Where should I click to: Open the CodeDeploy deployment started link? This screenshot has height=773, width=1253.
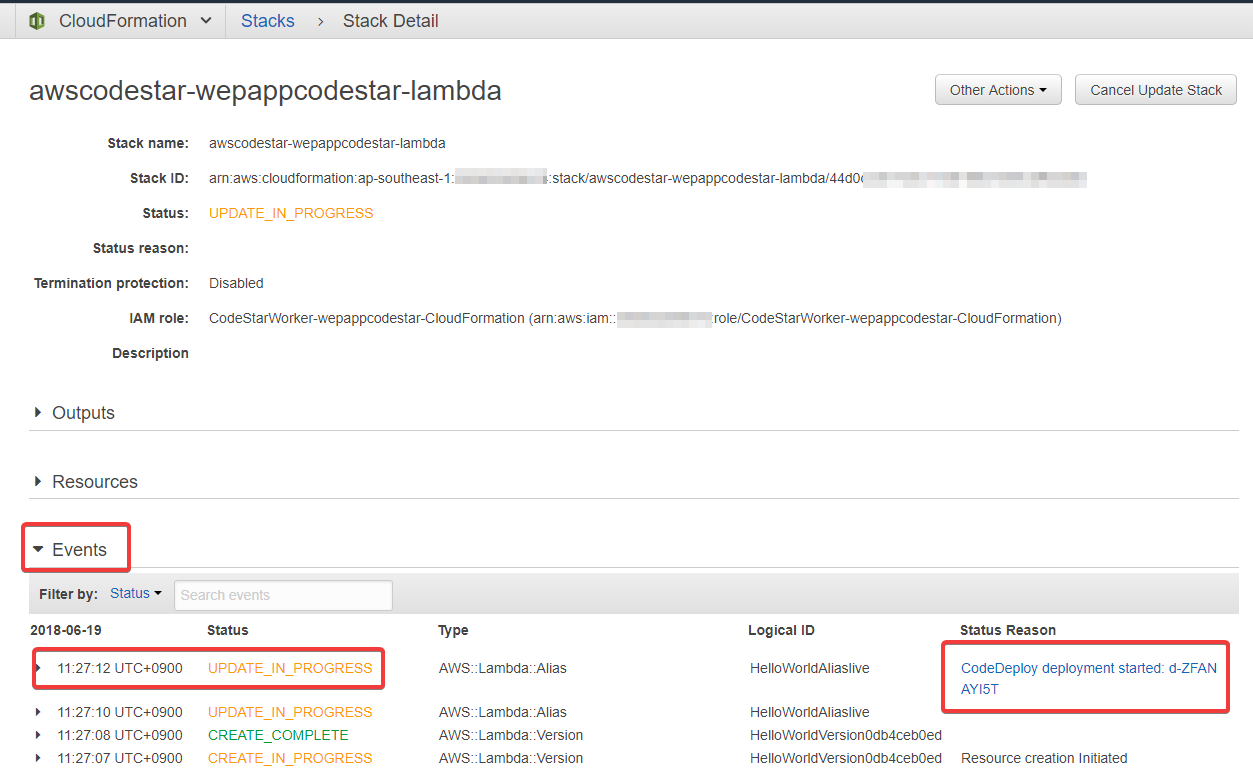click(x=1089, y=678)
